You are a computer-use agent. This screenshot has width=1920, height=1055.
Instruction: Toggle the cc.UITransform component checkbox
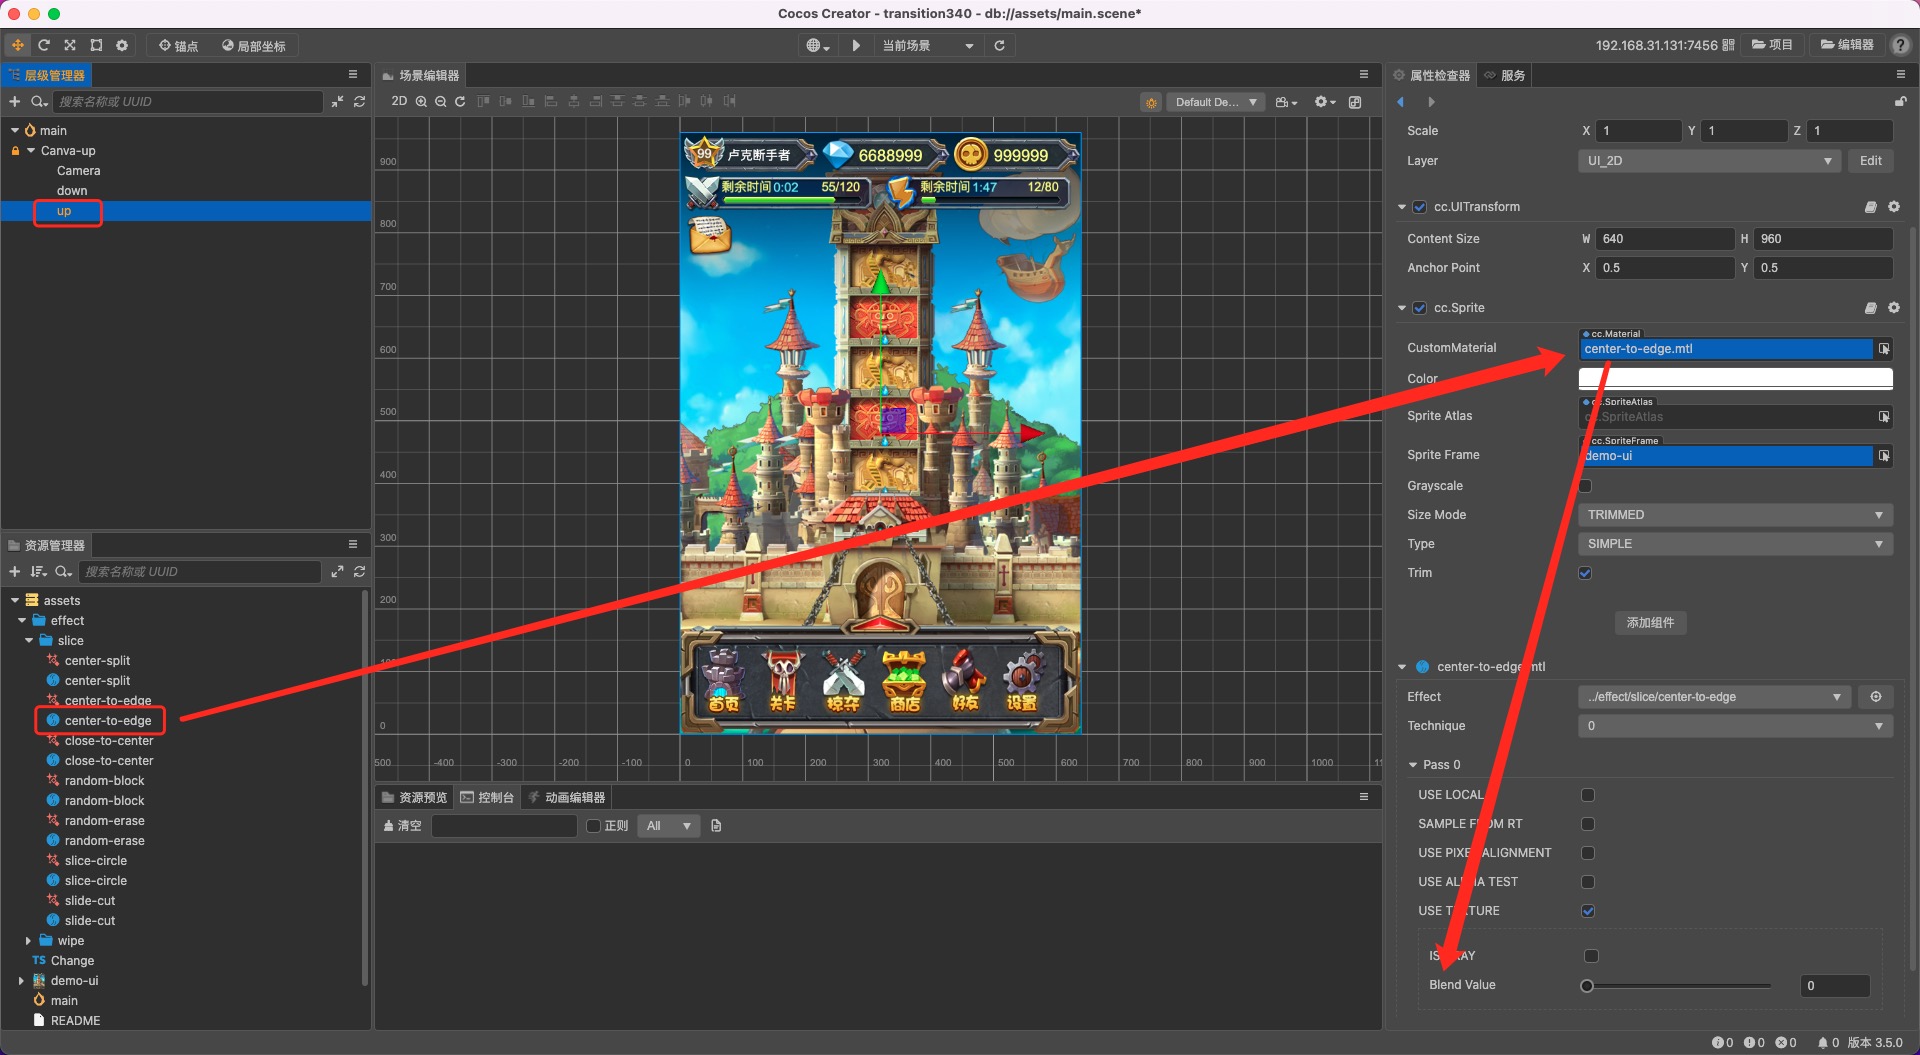(x=1419, y=207)
